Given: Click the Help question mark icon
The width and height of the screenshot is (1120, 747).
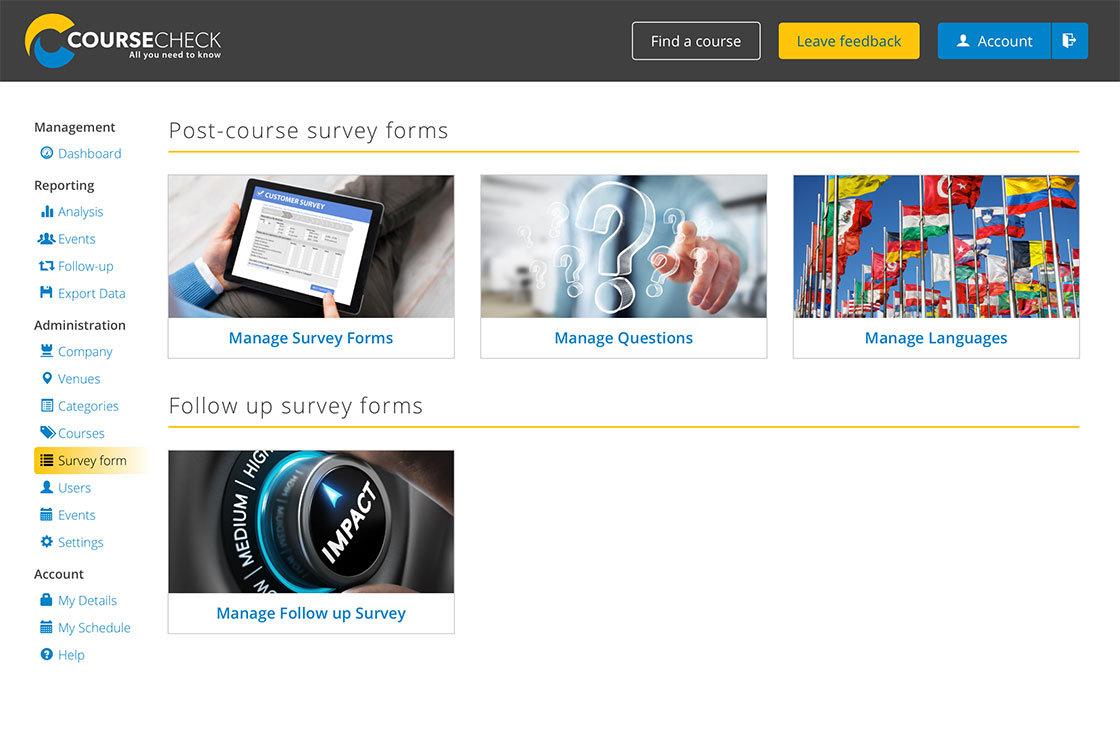Looking at the screenshot, I should tap(46, 654).
